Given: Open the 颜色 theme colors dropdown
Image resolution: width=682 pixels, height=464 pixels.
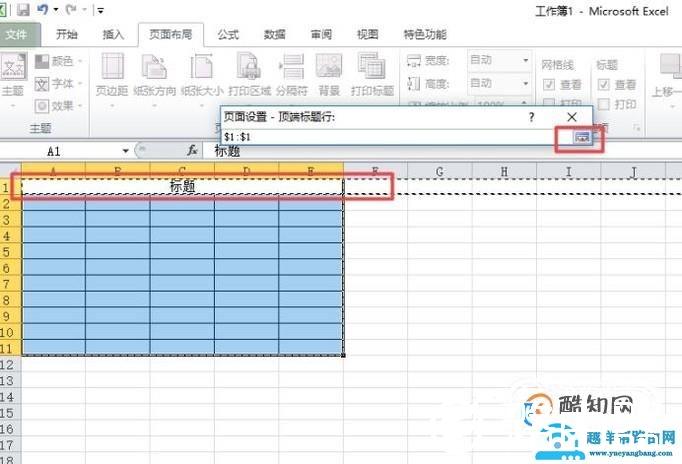Looking at the screenshot, I should [x=58, y=61].
